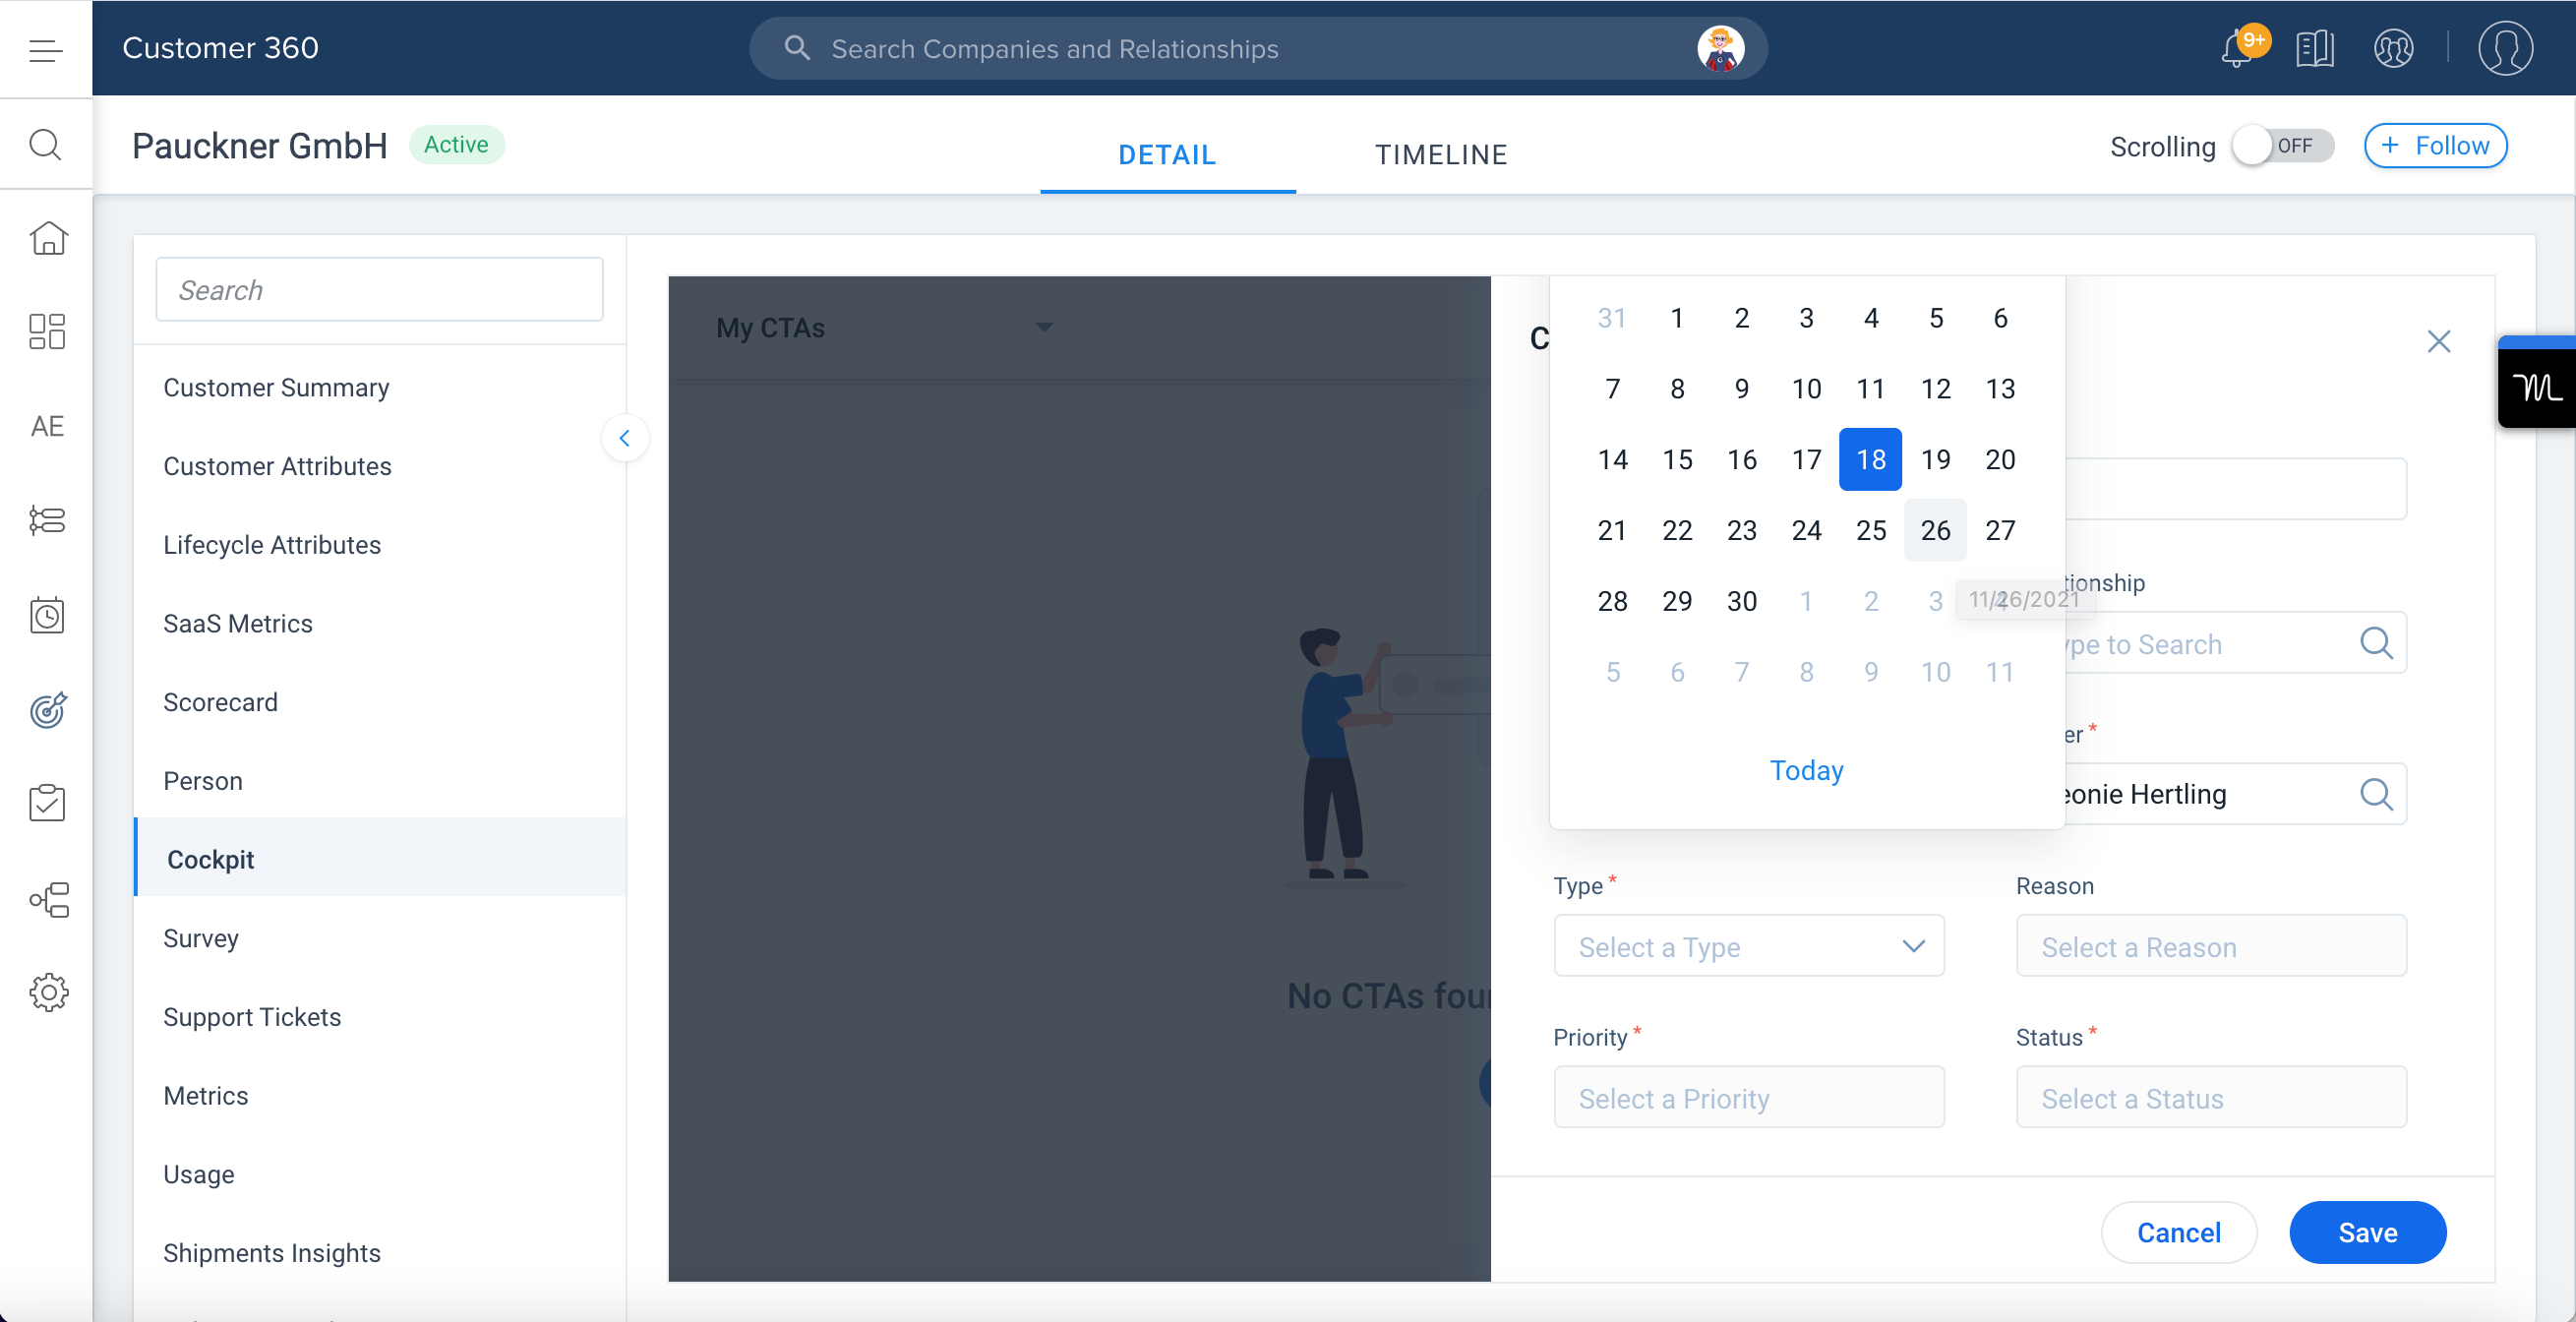Image resolution: width=2576 pixels, height=1322 pixels.
Task: Select the highlighted day 18
Action: click(1870, 459)
